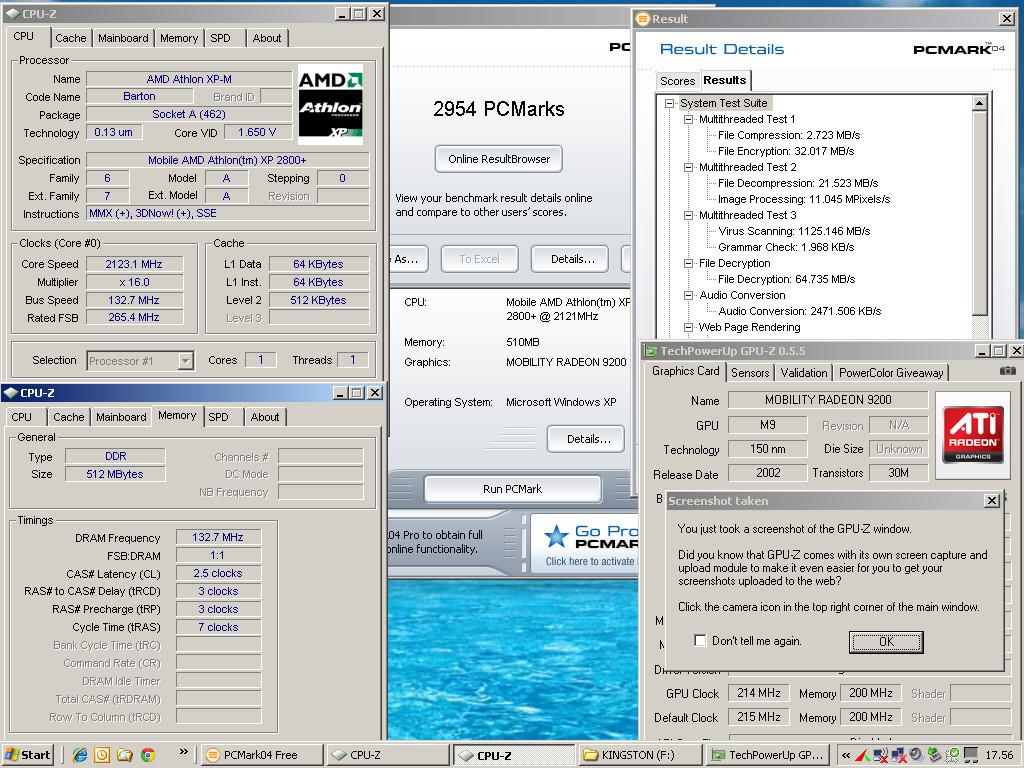Tick the Don't tell me again checkbox
This screenshot has width=1024, height=768.
700,641
